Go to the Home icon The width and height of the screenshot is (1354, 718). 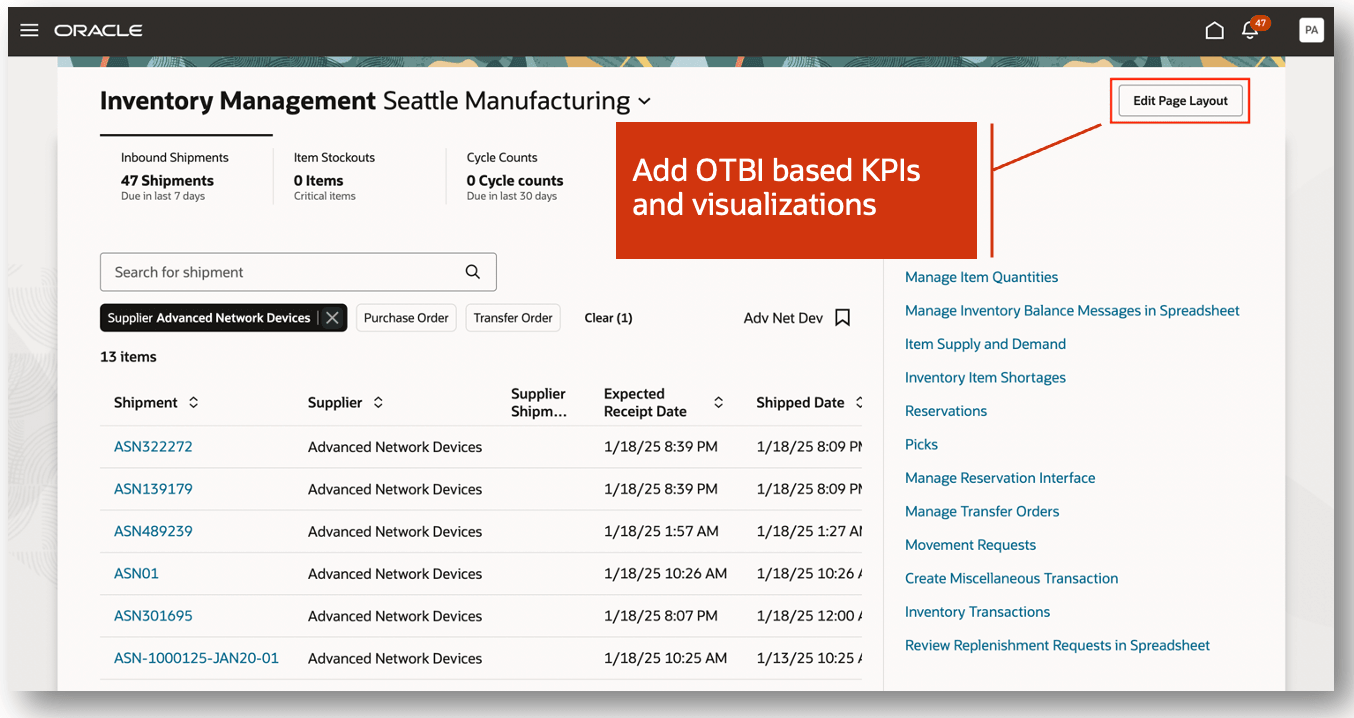tap(1214, 30)
